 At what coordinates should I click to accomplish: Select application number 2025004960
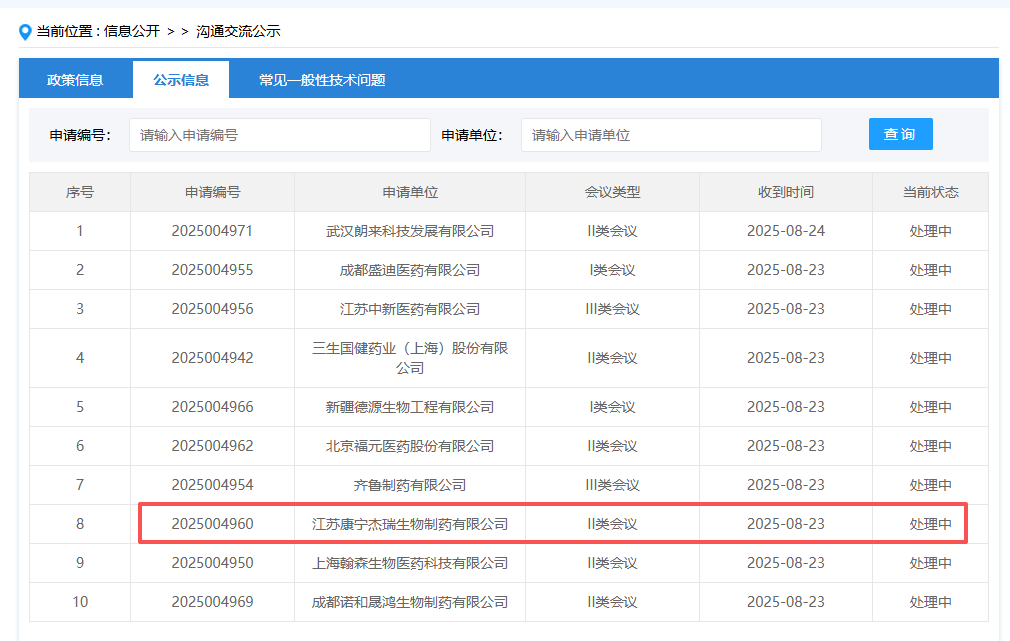[x=213, y=524]
